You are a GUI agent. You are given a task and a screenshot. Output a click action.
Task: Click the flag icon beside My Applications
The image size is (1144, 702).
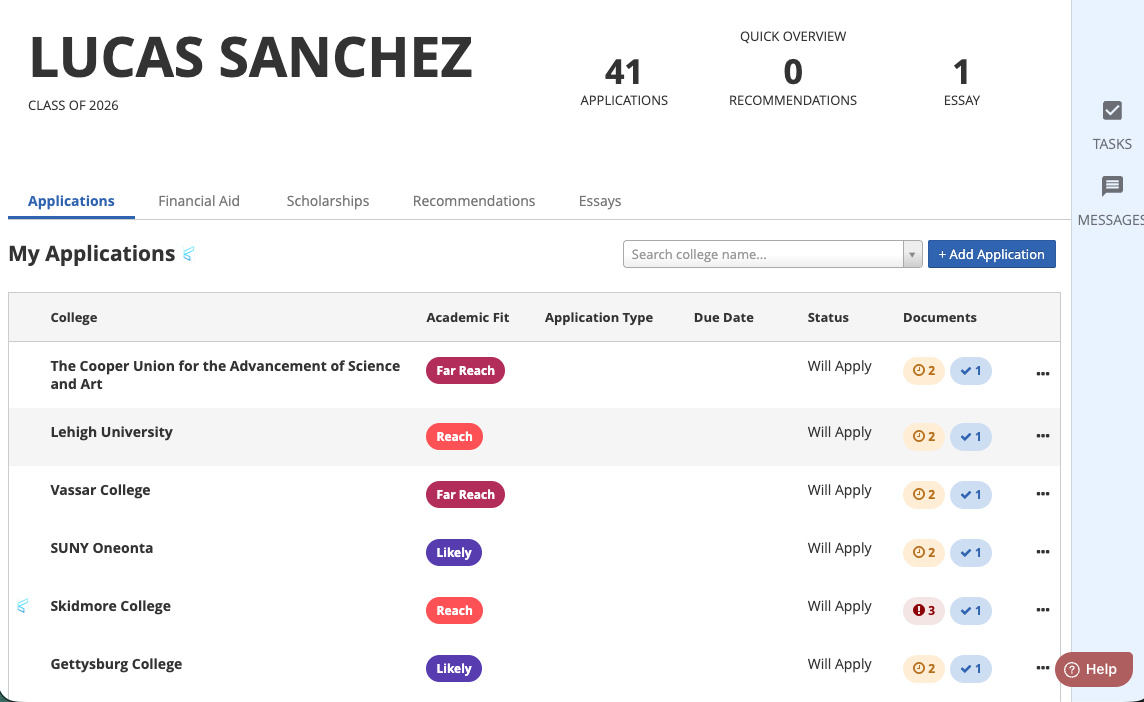click(x=188, y=254)
